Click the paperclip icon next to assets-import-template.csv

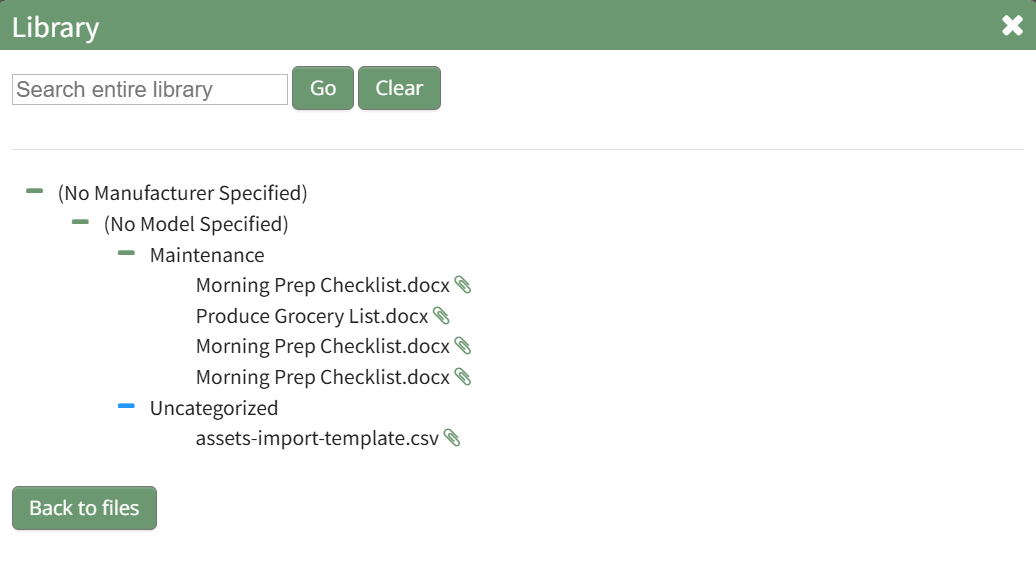tap(452, 438)
